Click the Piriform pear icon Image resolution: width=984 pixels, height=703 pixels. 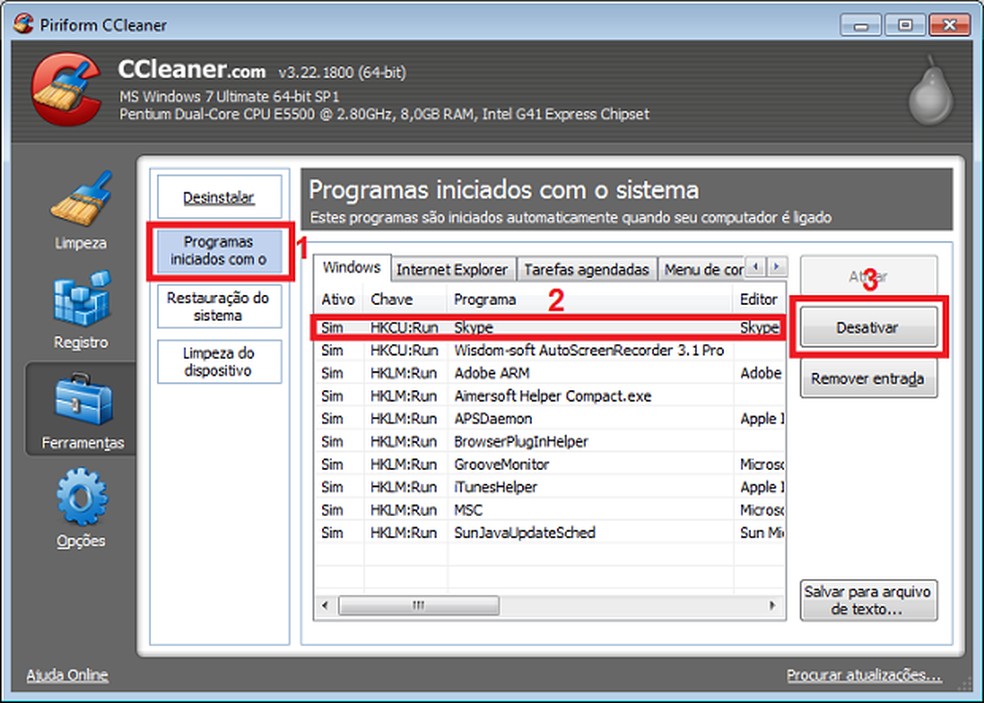click(x=931, y=90)
